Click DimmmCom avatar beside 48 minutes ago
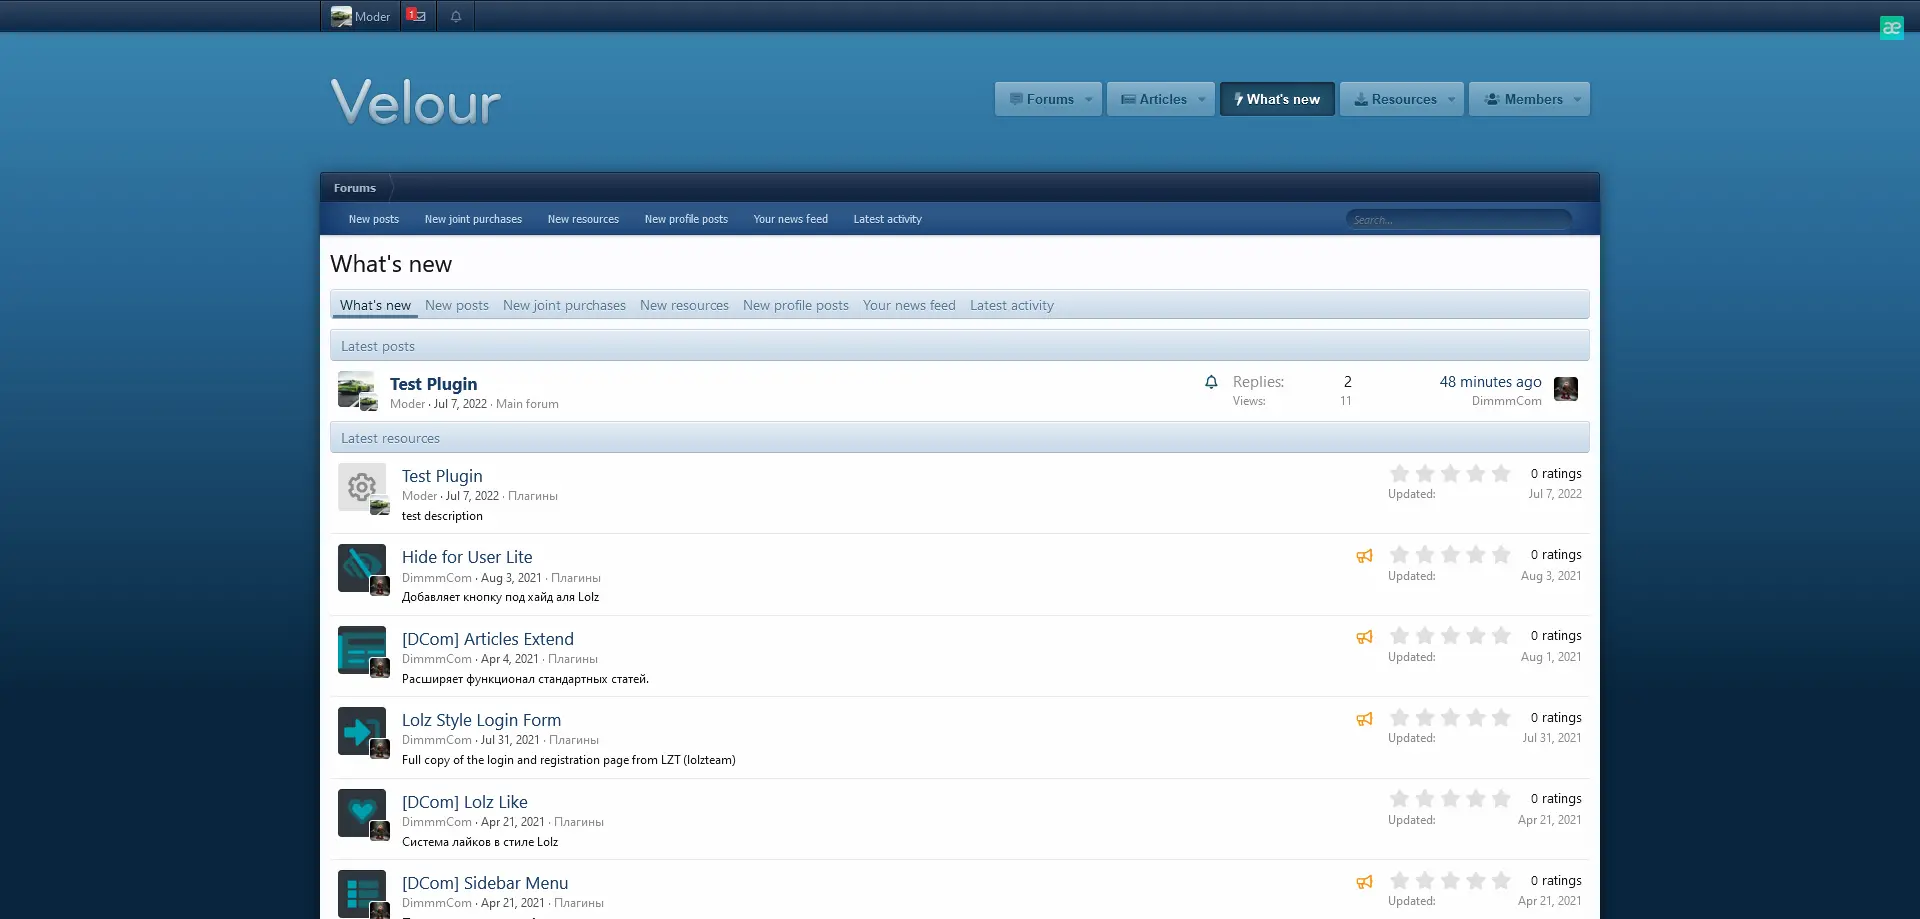This screenshot has width=1920, height=919. click(1566, 389)
